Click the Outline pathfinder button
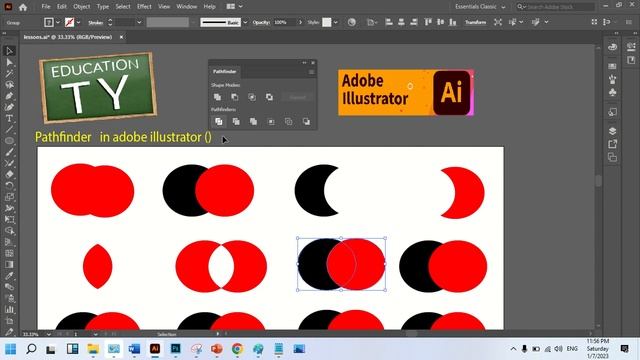640x360 pixels. (x=289, y=122)
